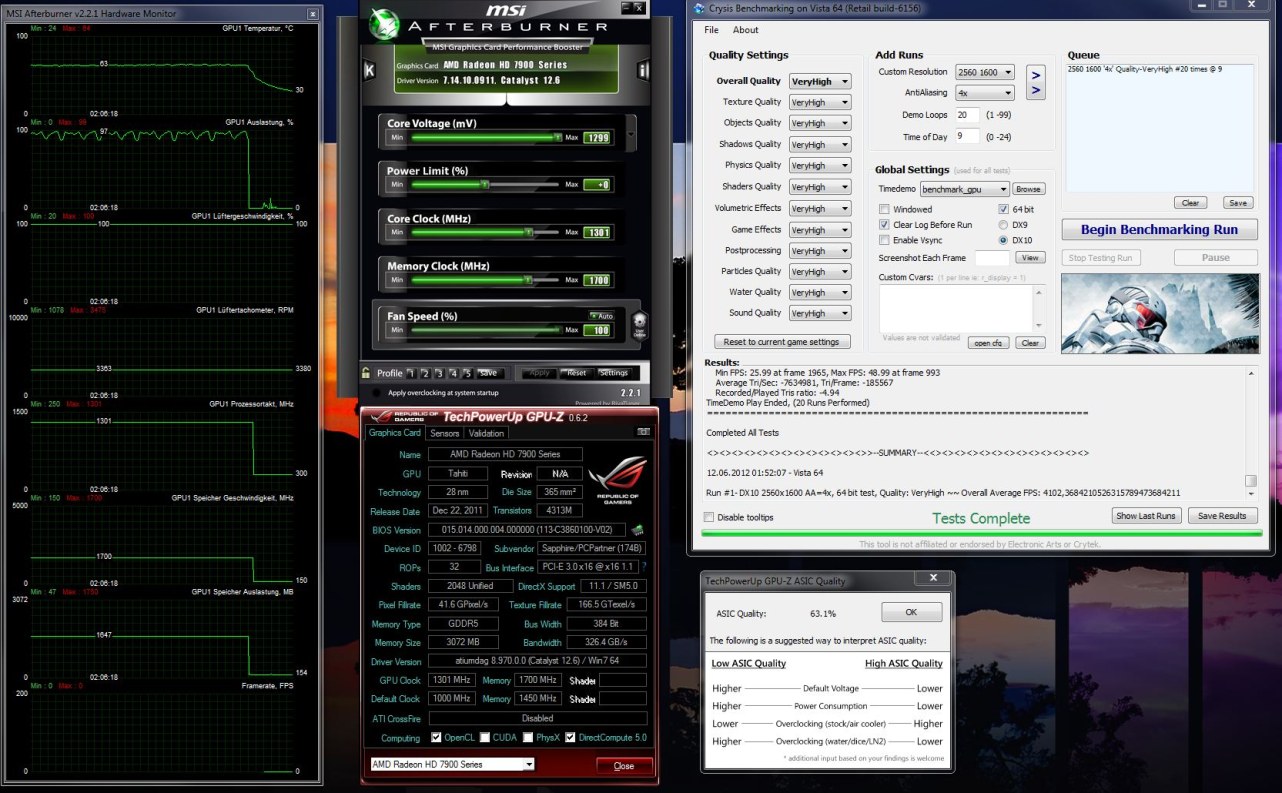This screenshot has width=1282, height=793.
Task: Select the DX9 radio button
Action: click(x=1003, y=225)
